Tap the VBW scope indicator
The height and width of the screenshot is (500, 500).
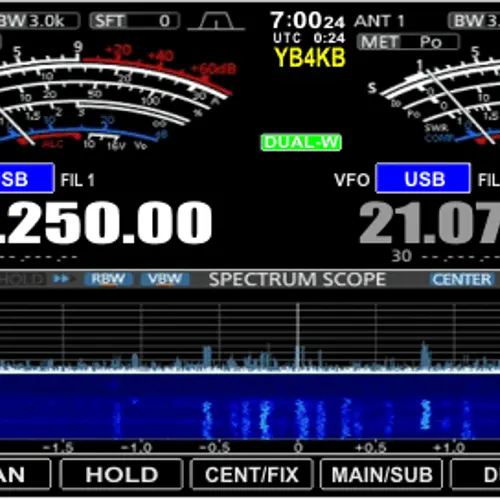click(x=165, y=279)
